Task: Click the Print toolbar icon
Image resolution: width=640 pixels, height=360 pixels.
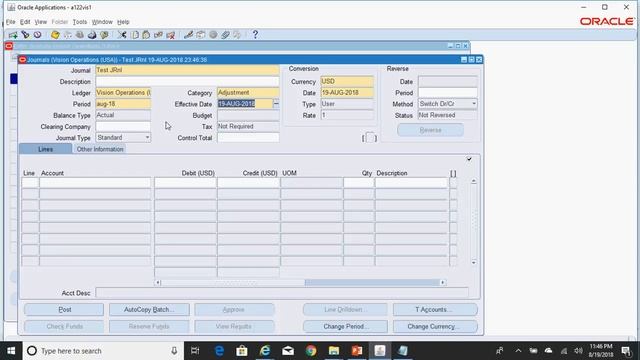Action: tap(92, 35)
